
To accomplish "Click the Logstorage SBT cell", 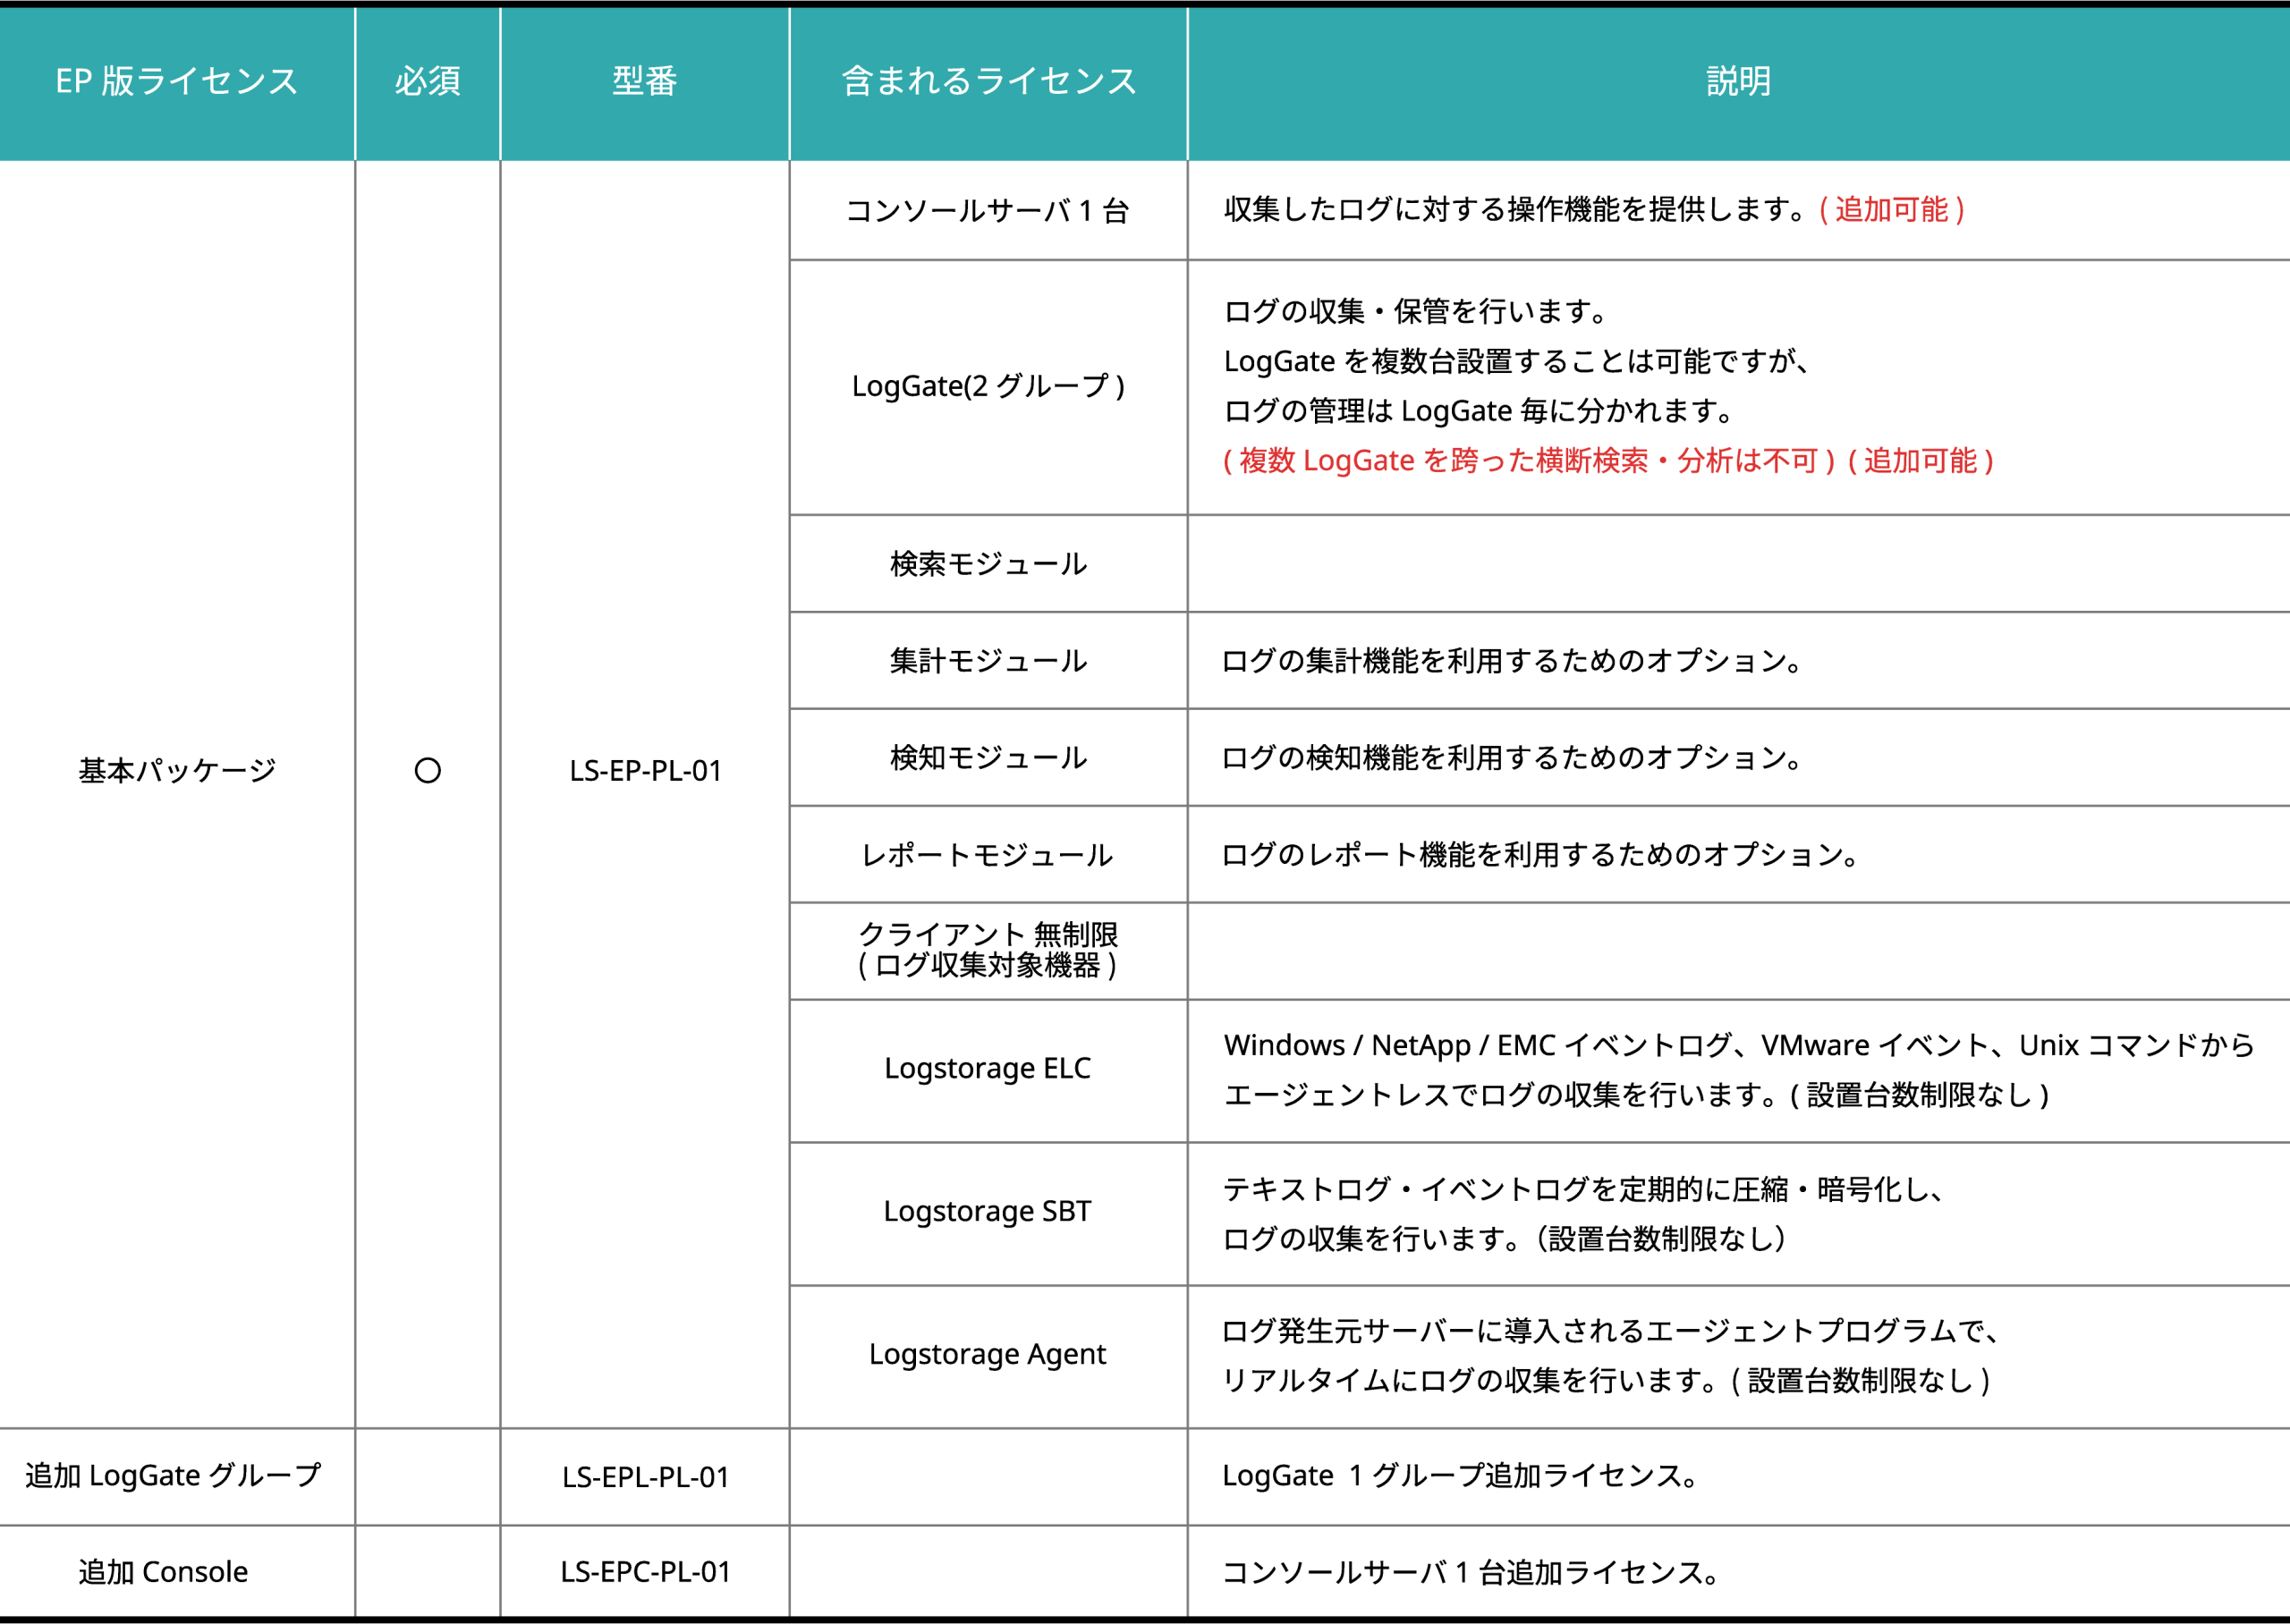I will [988, 1211].
